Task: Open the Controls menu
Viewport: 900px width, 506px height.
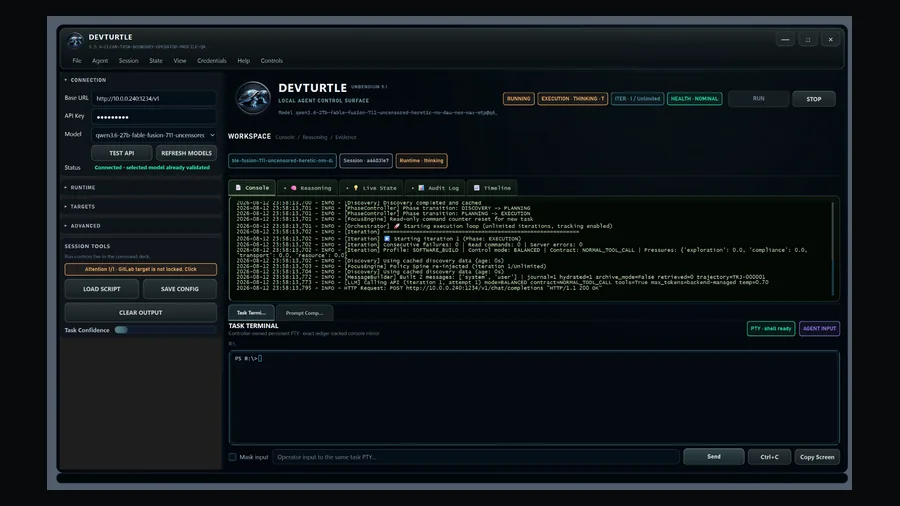Action: click(271, 60)
